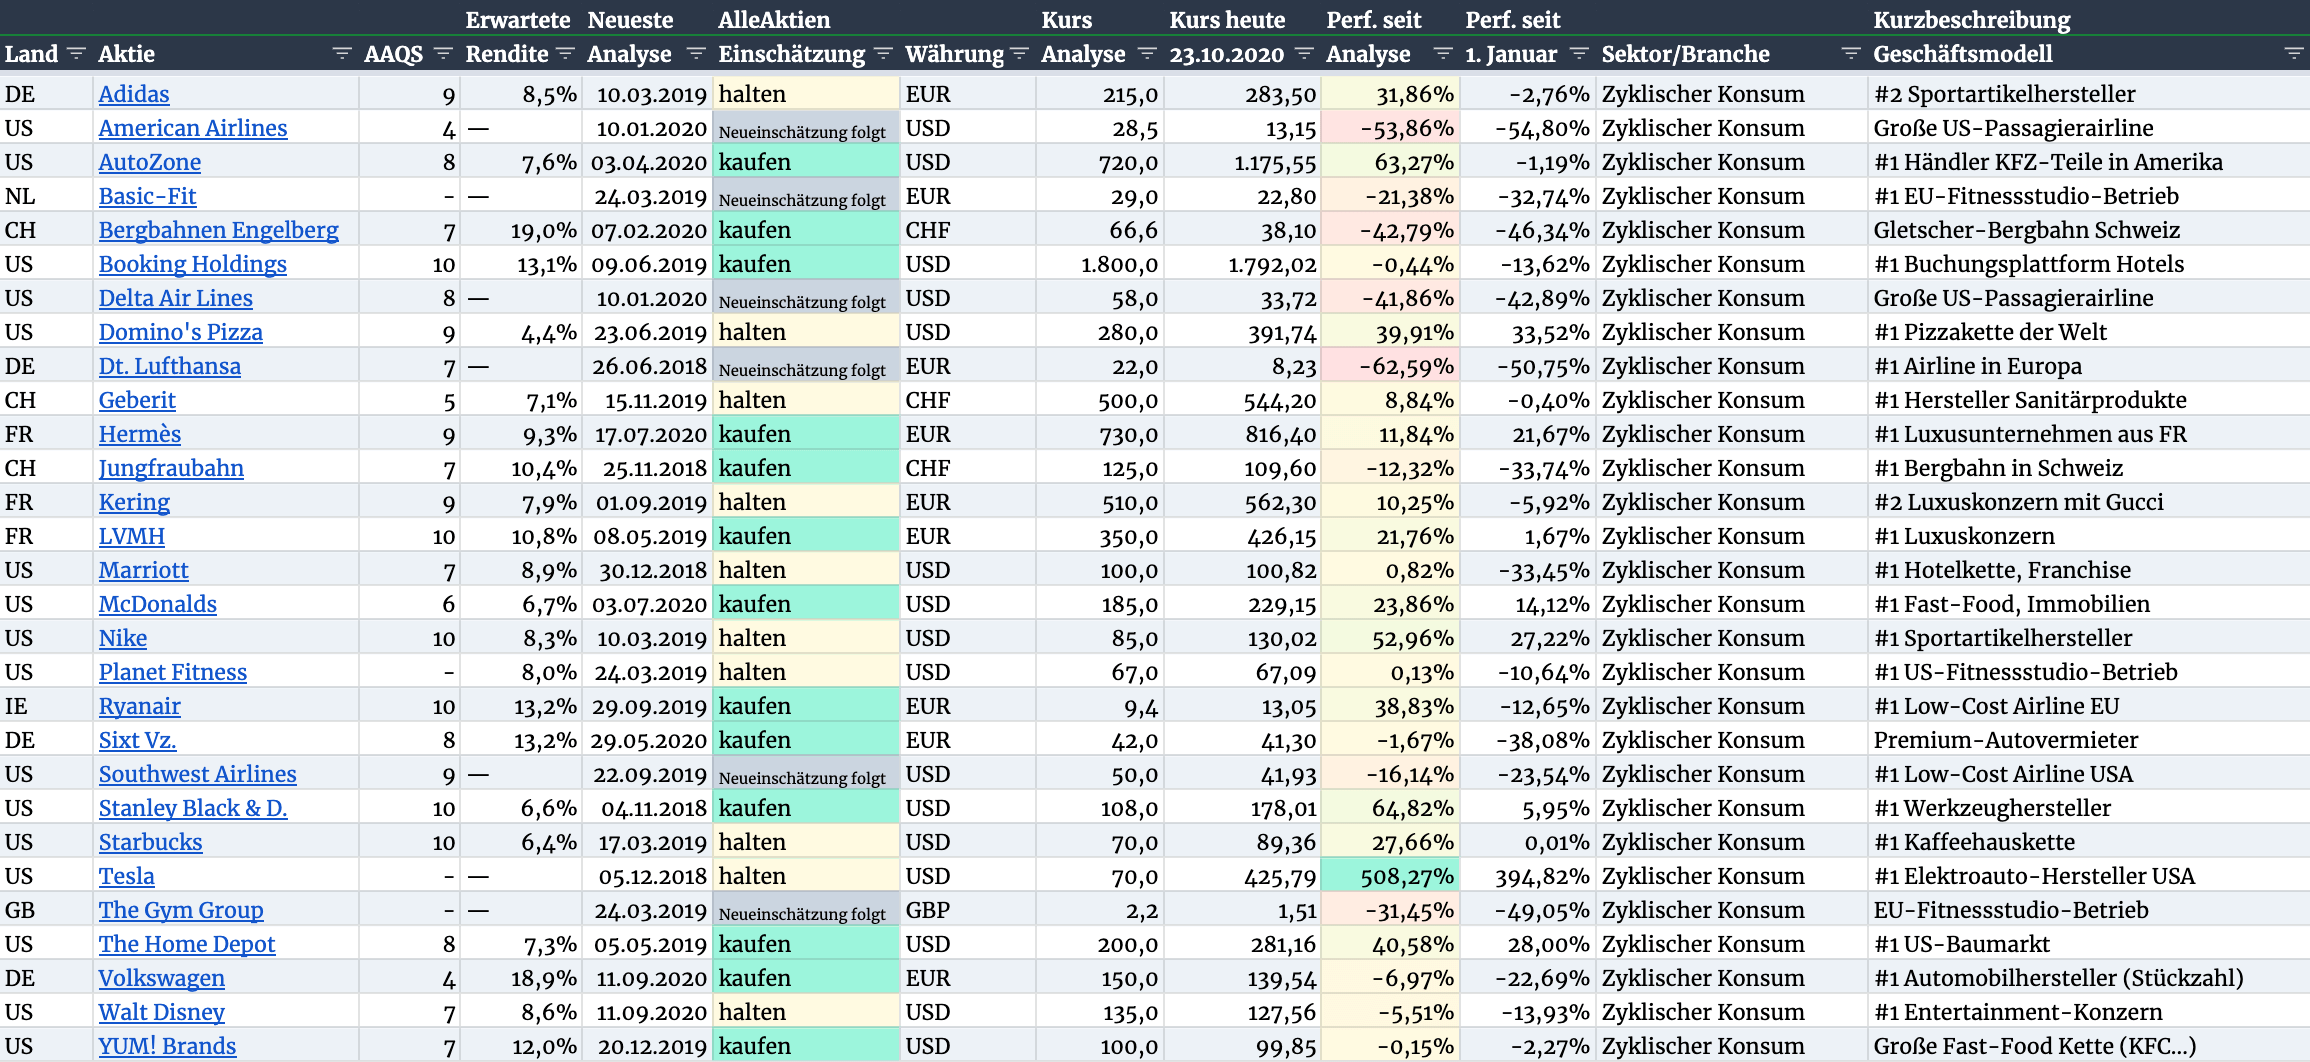Expand the Perf. seit 1. Januar filter
2310x1062 pixels.
[1579, 53]
